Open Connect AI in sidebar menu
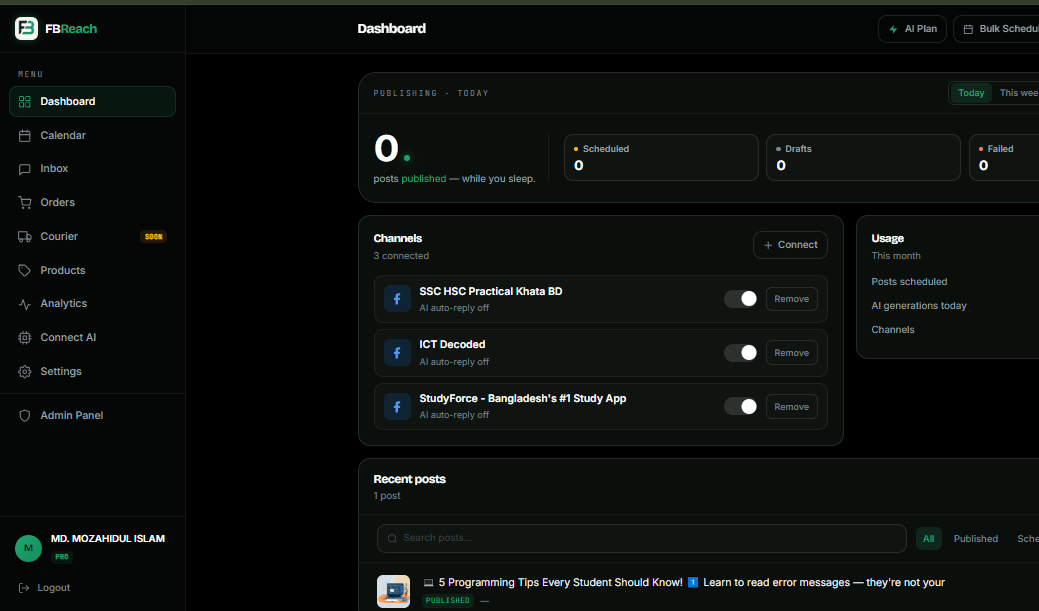 coord(93,337)
